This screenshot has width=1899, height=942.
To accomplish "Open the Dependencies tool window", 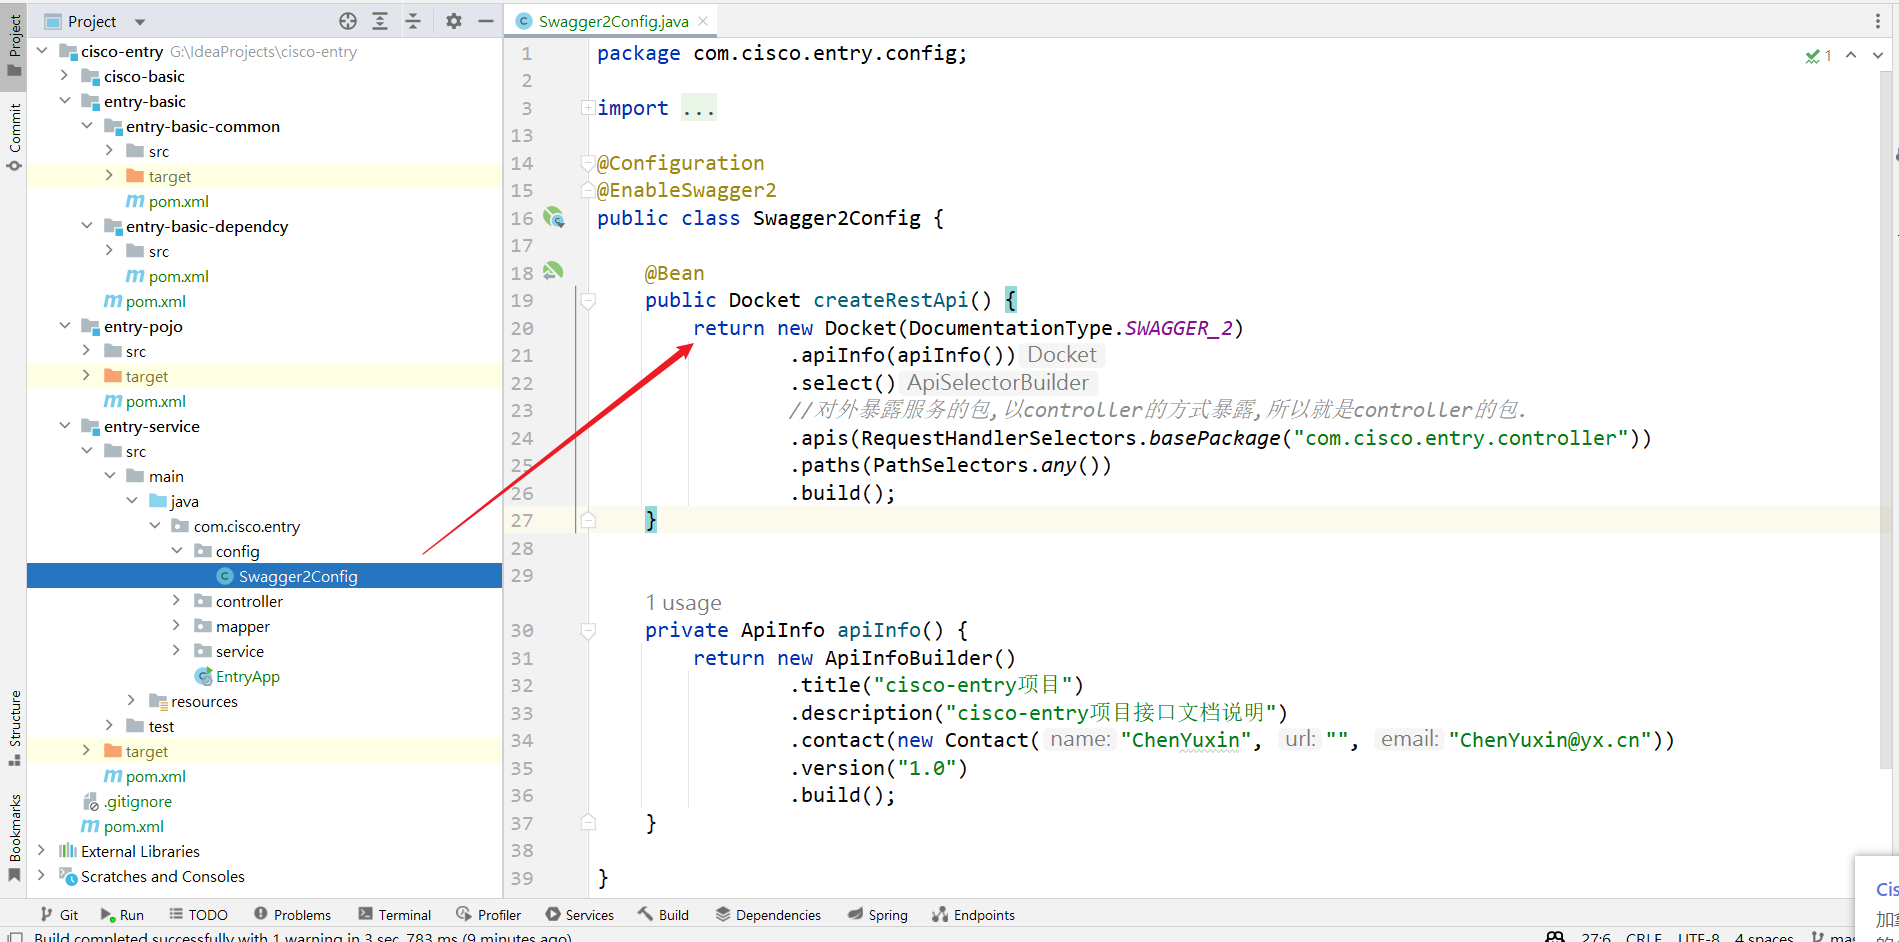I will pyautogui.click(x=768, y=914).
